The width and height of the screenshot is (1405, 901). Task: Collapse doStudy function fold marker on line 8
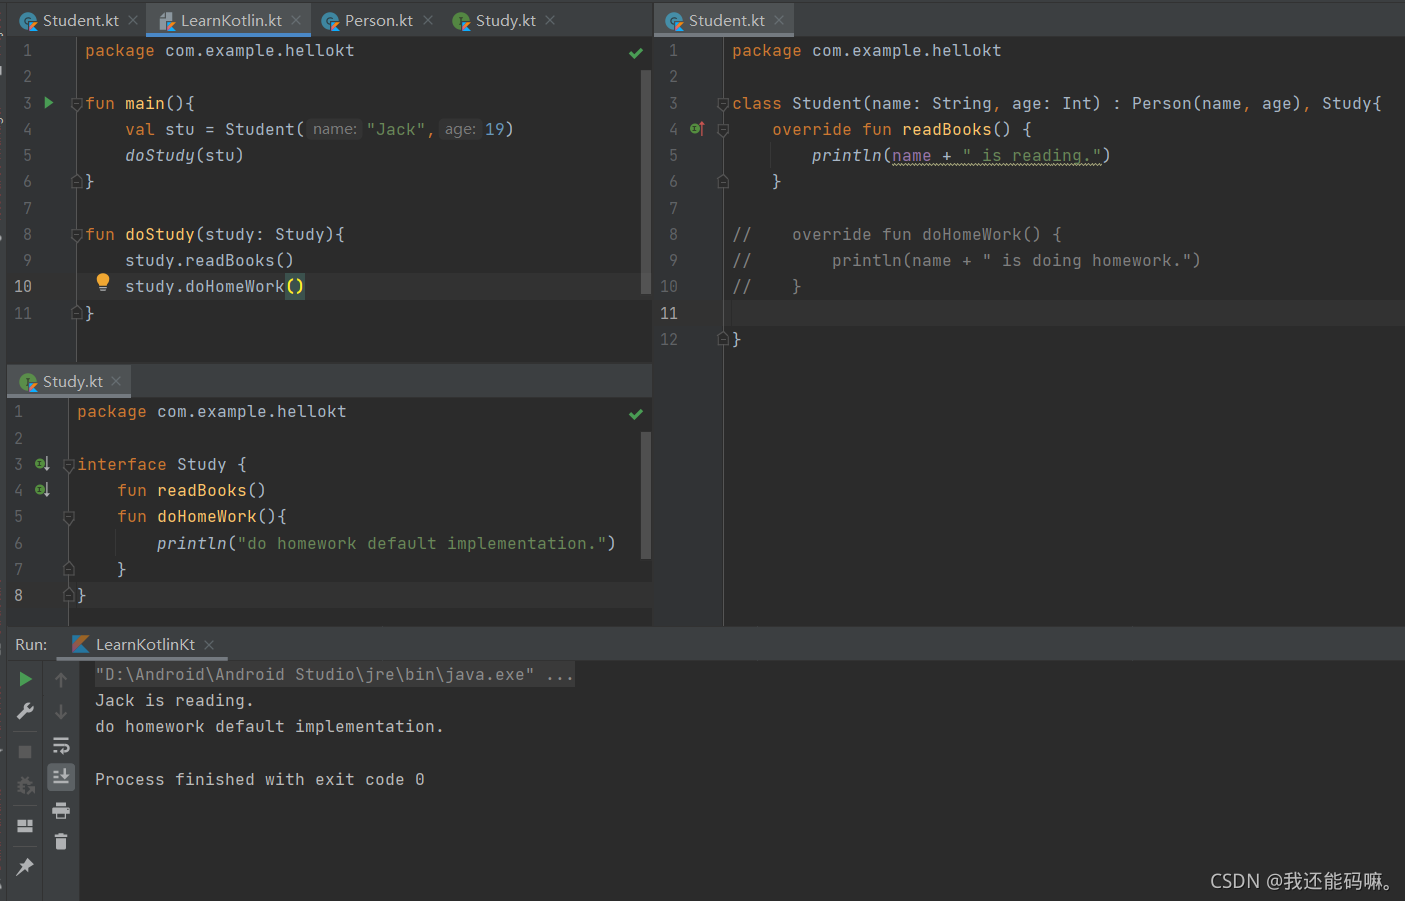[x=76, y=235]
